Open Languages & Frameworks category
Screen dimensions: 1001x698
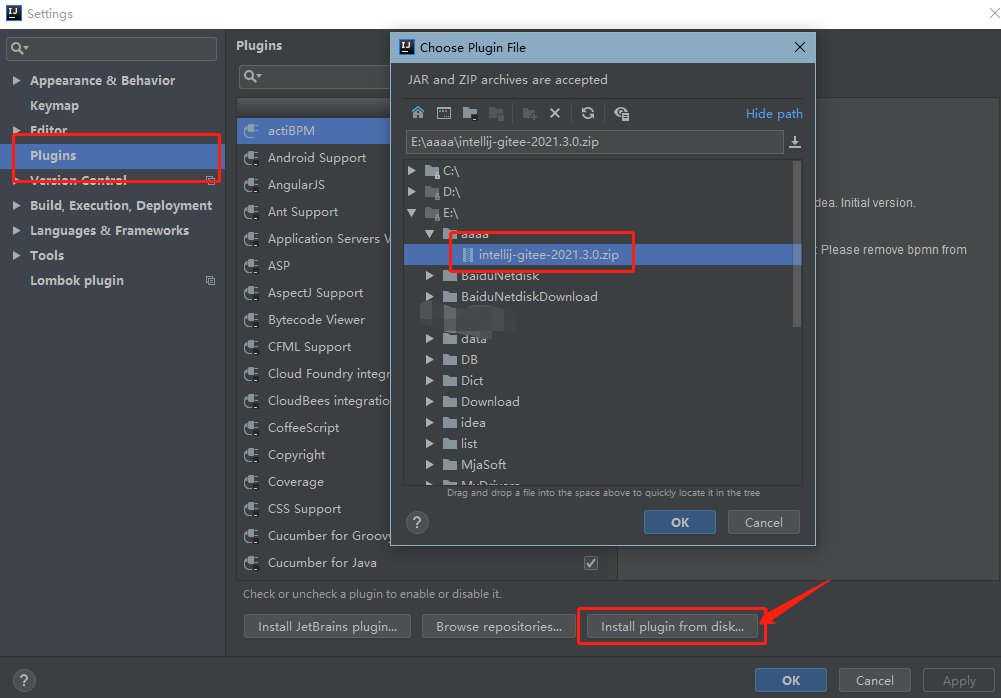pyautogui.click(x=109, y=231)
